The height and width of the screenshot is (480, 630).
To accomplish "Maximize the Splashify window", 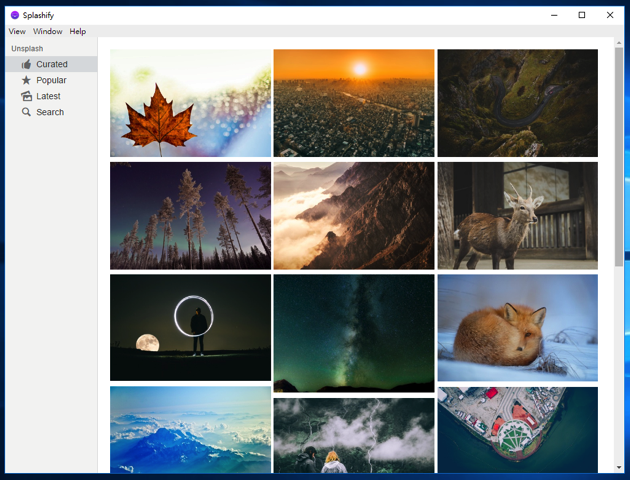I will (581, 15).
